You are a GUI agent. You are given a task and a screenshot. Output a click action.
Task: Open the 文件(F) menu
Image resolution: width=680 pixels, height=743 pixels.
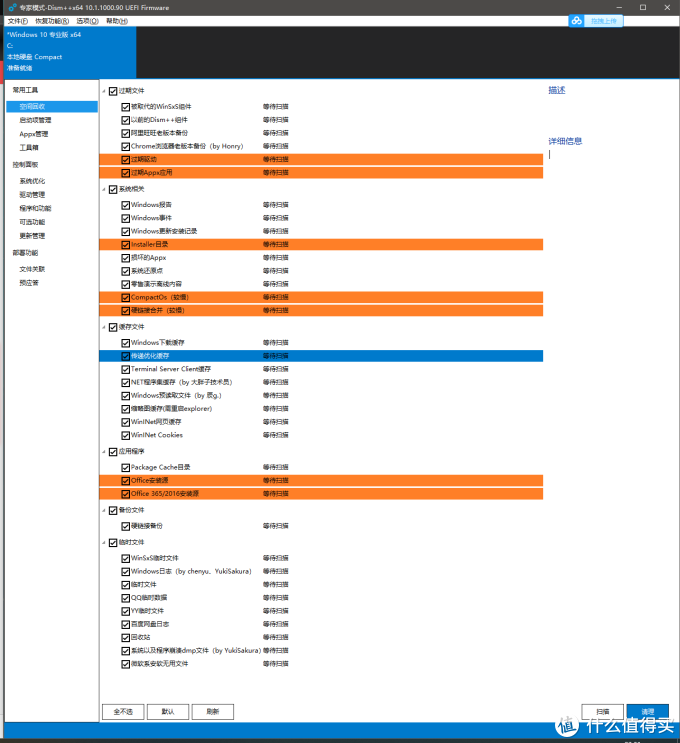click(18, 21)
